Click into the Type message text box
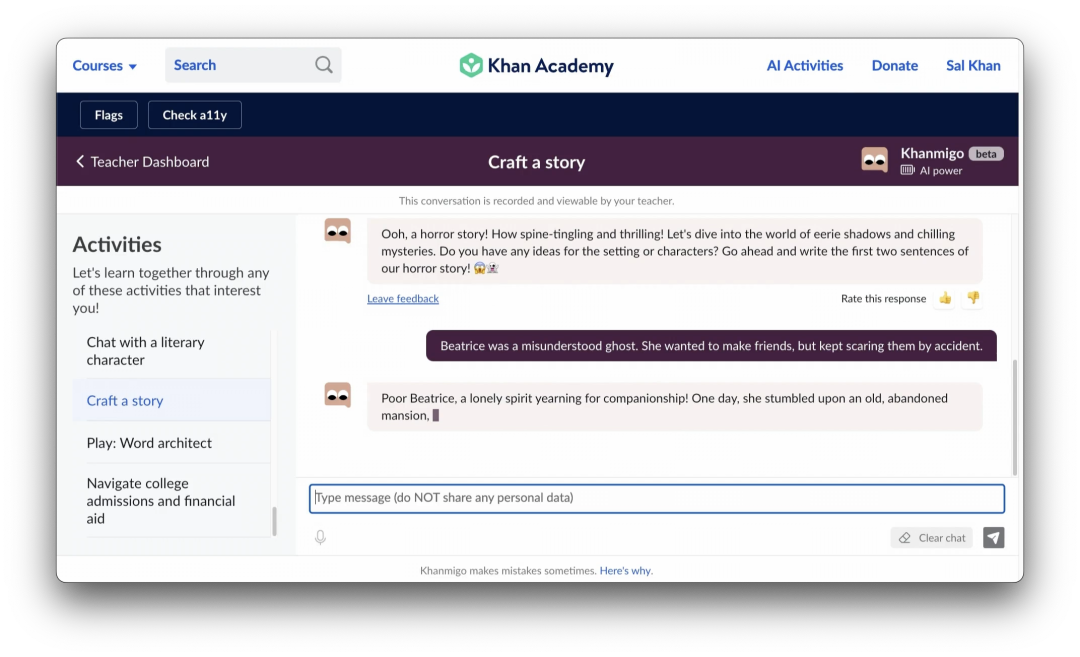The image size is (1080, 657). click(x=656, y=498)
